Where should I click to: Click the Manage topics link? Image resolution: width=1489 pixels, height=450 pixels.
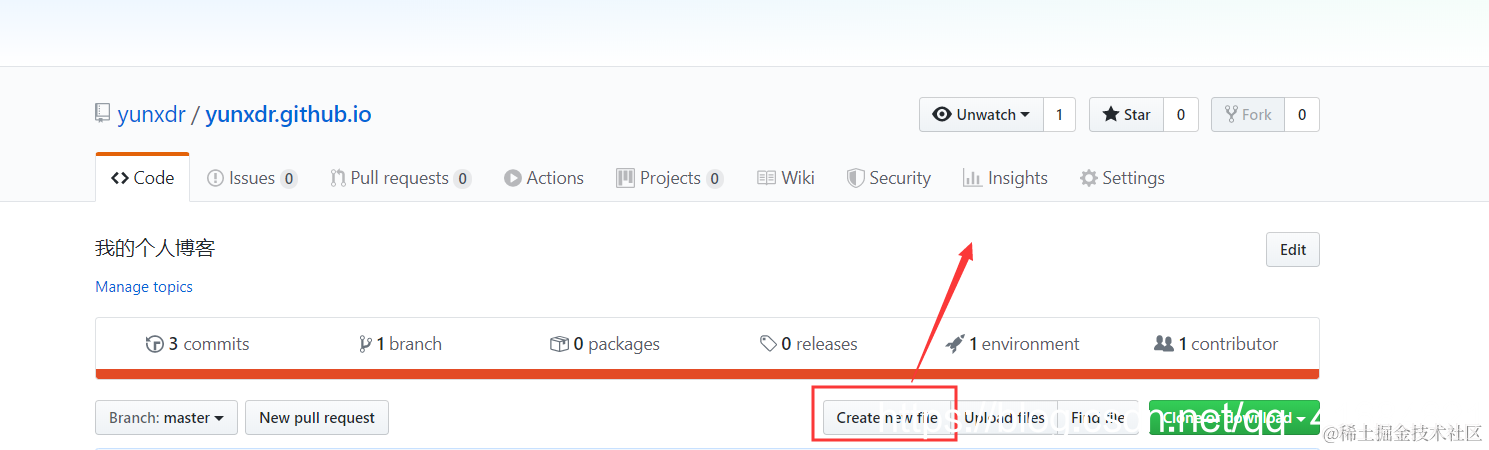(x=144, y=287)
